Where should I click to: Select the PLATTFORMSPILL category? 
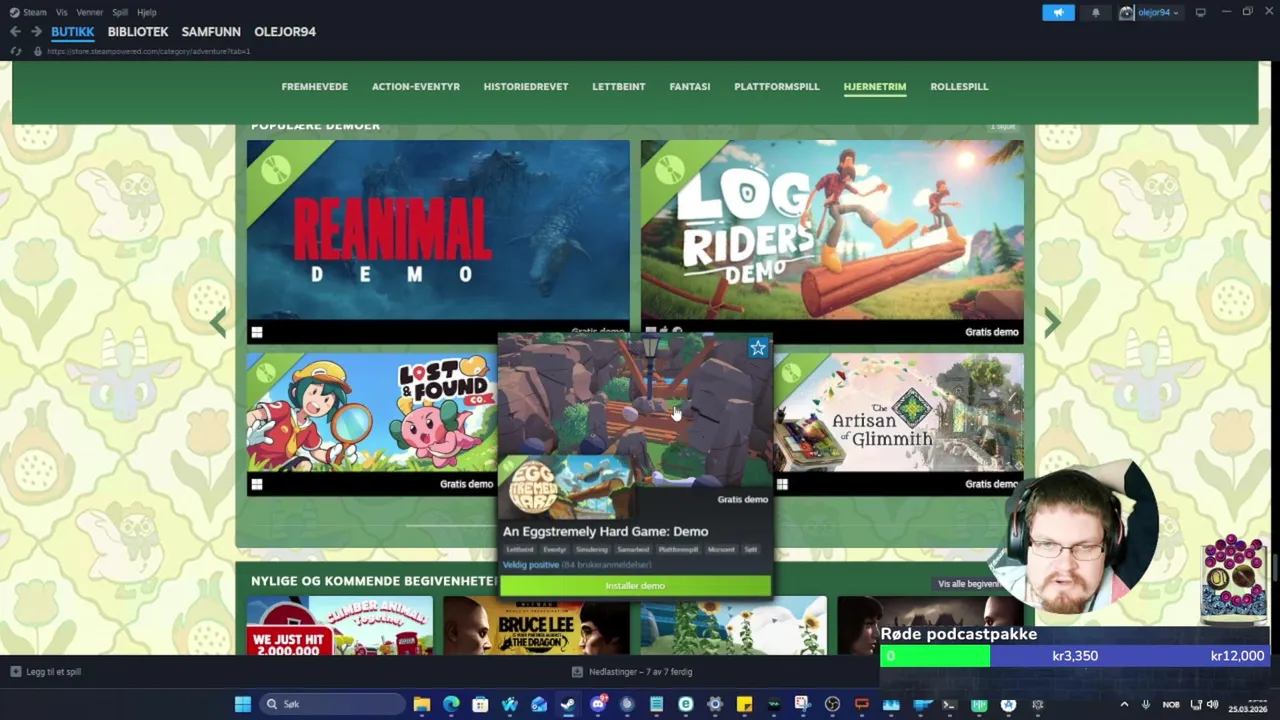[777, 87]
